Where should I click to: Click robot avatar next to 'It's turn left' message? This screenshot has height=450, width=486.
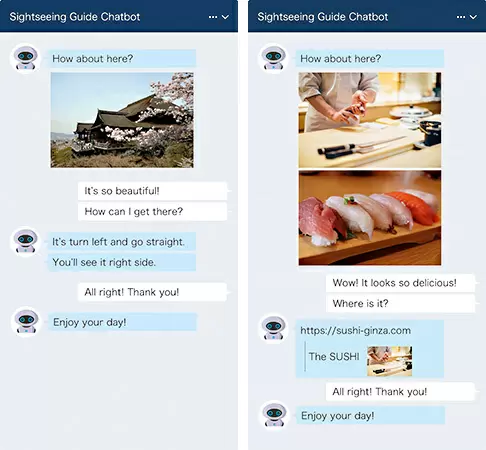(x=26, y=241)
